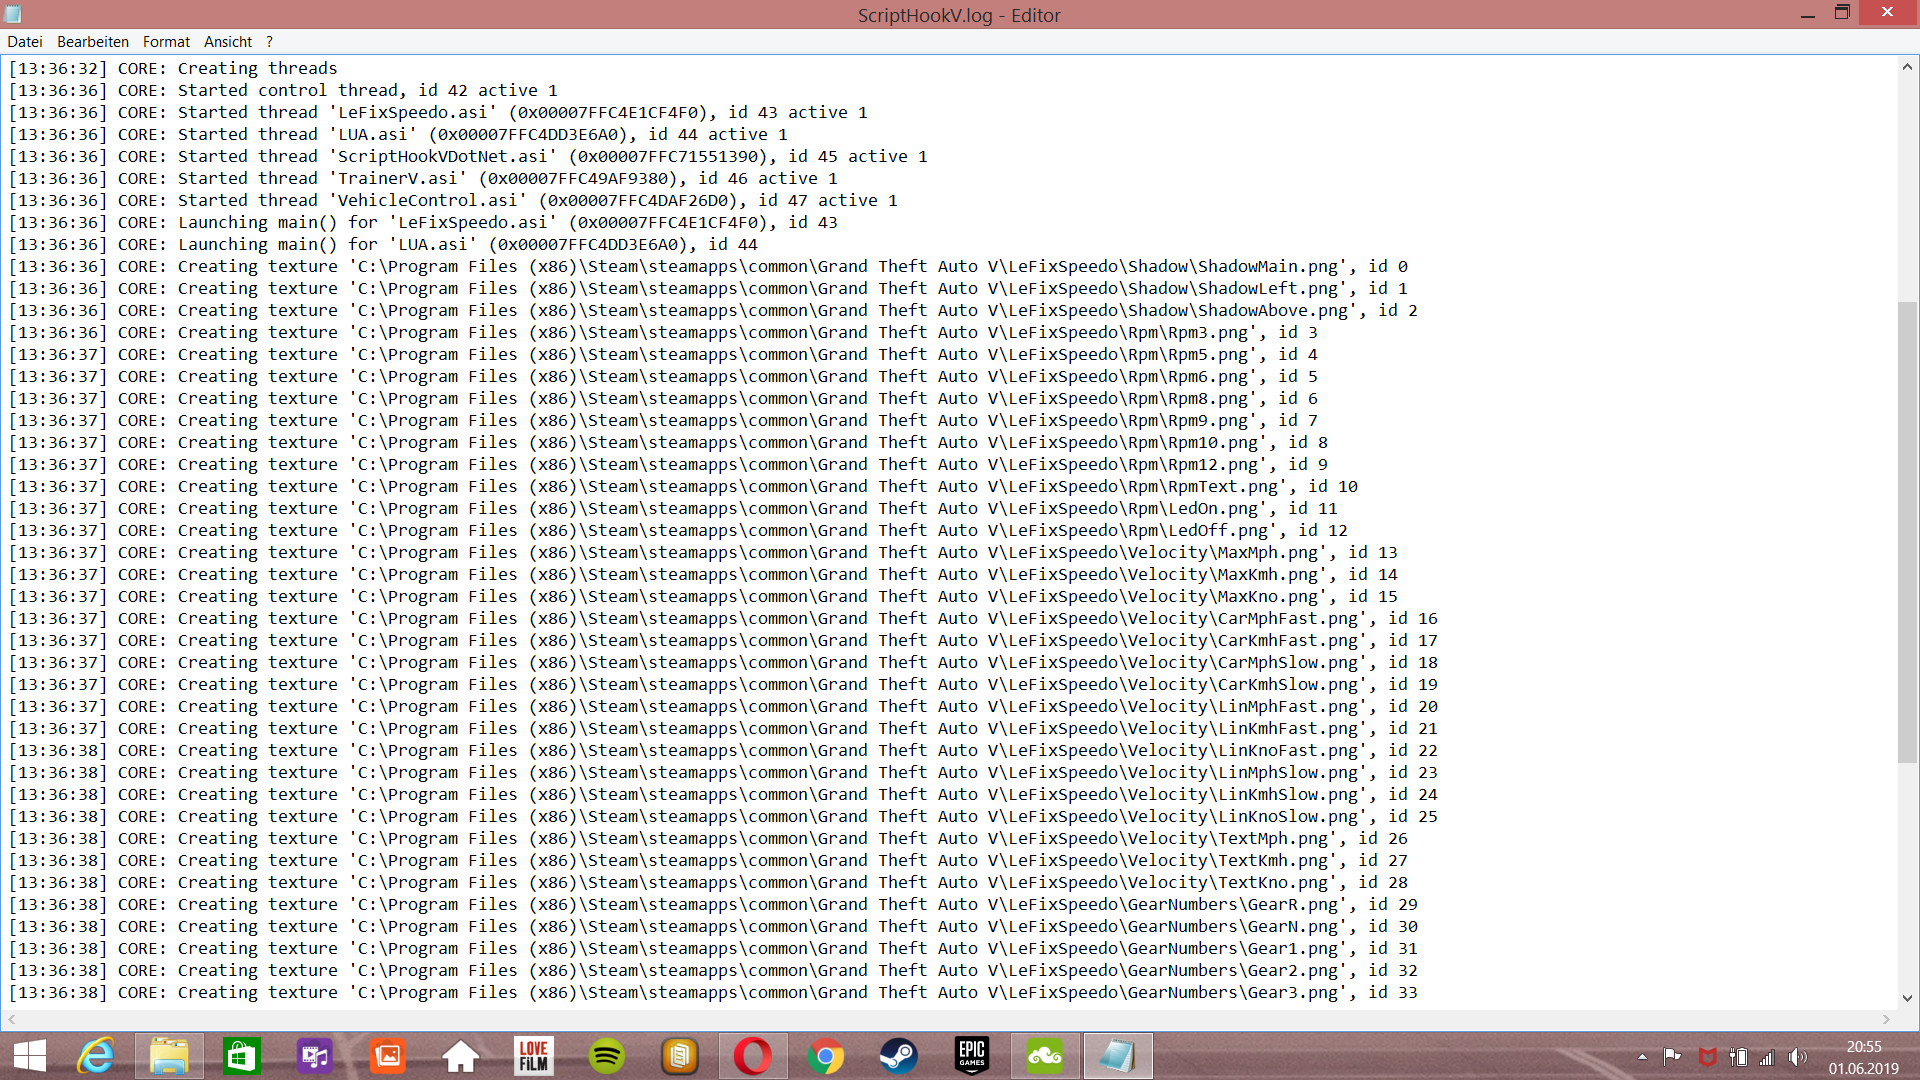Launch Spotify from the taskbar
Viewport: 1920px width, 1080px height.
[606, 1056]
